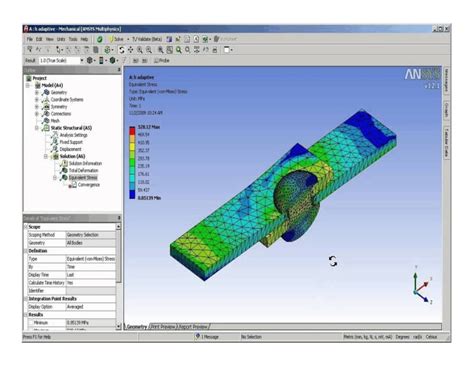Open the Tools menu
This screenshot has height=365, width=474.
73,39
